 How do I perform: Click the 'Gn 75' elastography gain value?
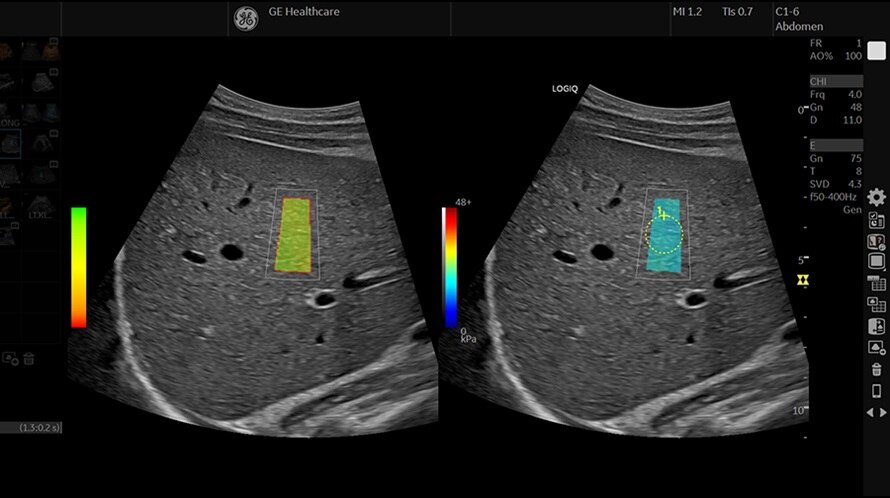tap(836, 158)
